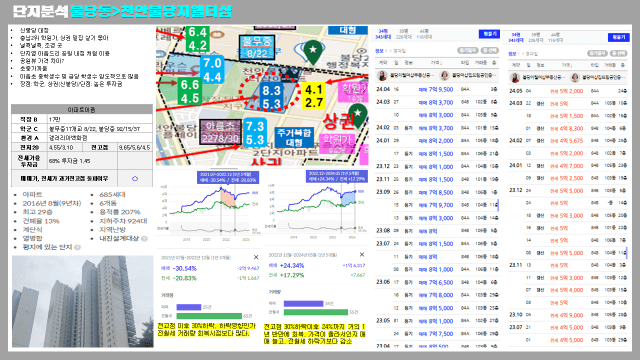640x360 pixels.
Task: Open the apartment tower photo
Action: tap(82, 302)
